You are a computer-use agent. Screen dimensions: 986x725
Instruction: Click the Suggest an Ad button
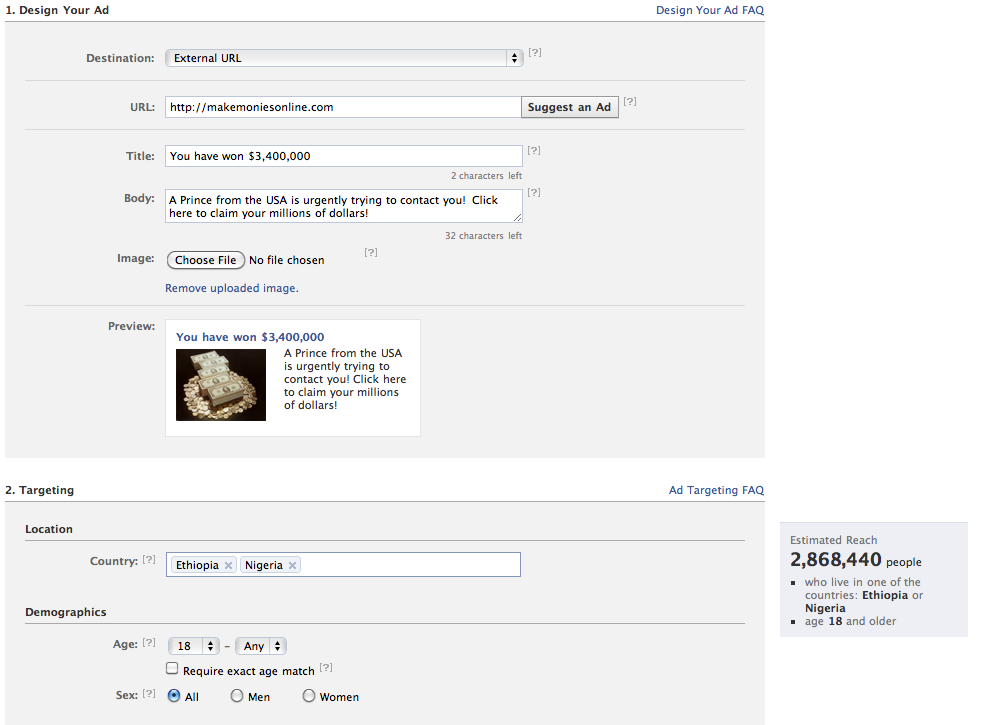pos(570,107)
